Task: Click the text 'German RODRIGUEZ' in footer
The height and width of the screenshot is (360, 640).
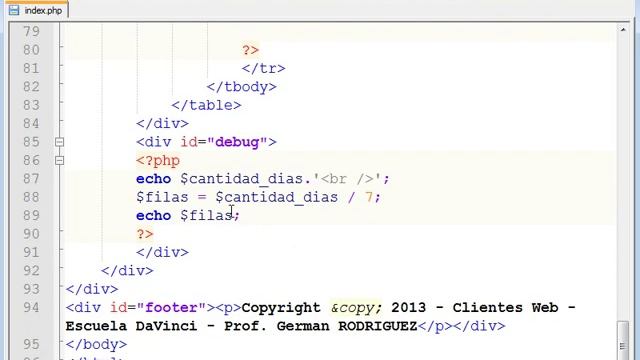Action: click(347, 326)
